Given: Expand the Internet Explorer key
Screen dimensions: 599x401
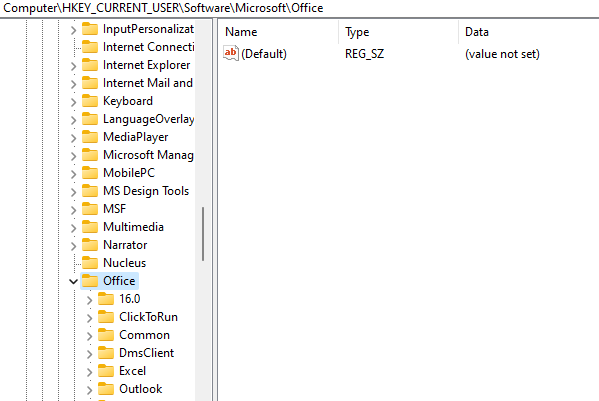Looking at the screenshot, I should coord(73,66).
